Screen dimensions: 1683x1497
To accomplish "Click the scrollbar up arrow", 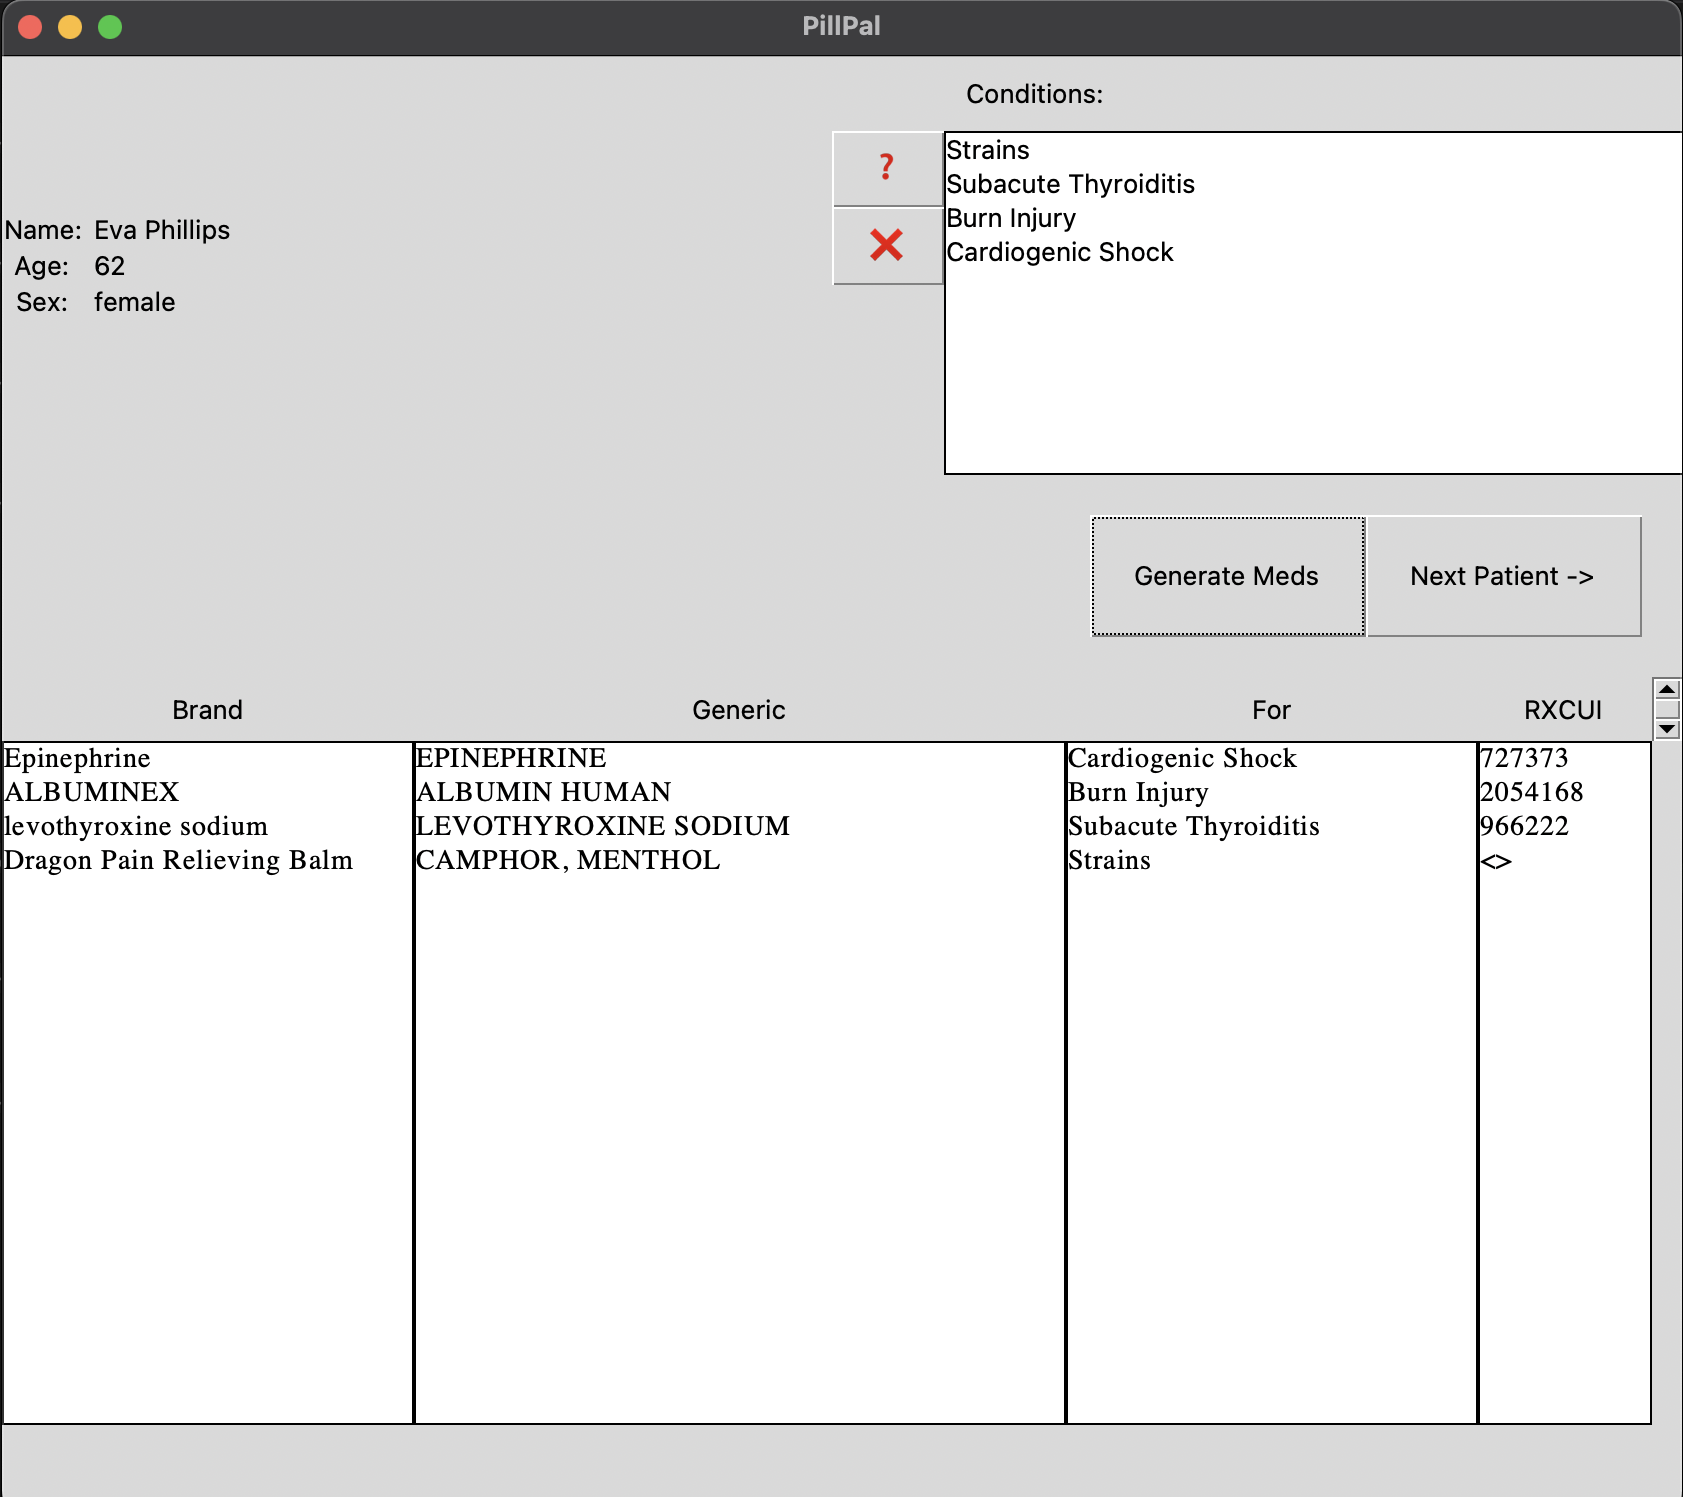I will 1667,689.
